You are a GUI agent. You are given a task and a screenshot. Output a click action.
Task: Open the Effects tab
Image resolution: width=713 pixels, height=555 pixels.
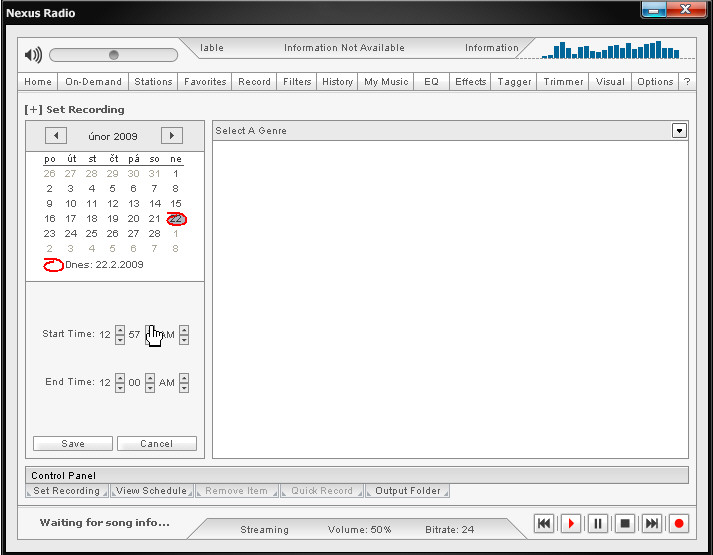pos(471,82)
